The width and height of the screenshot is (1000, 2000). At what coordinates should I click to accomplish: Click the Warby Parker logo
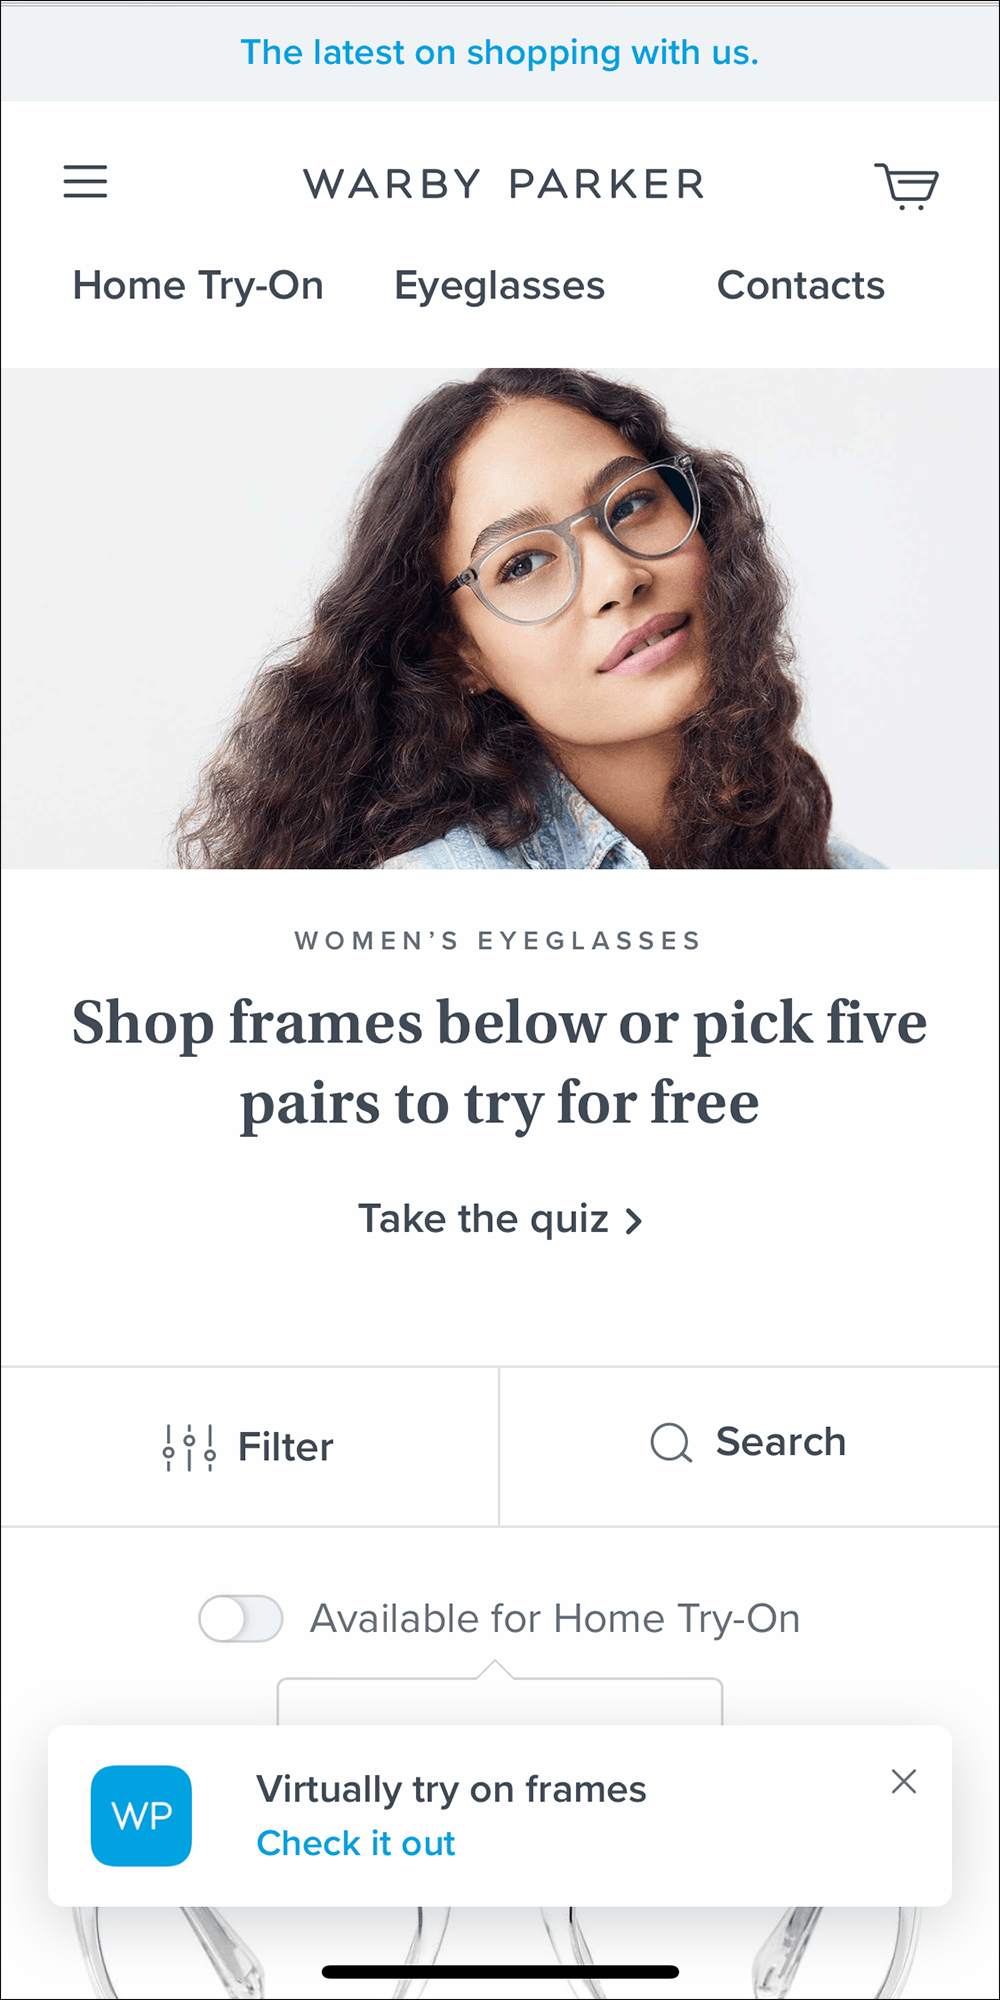pos(504,184)
